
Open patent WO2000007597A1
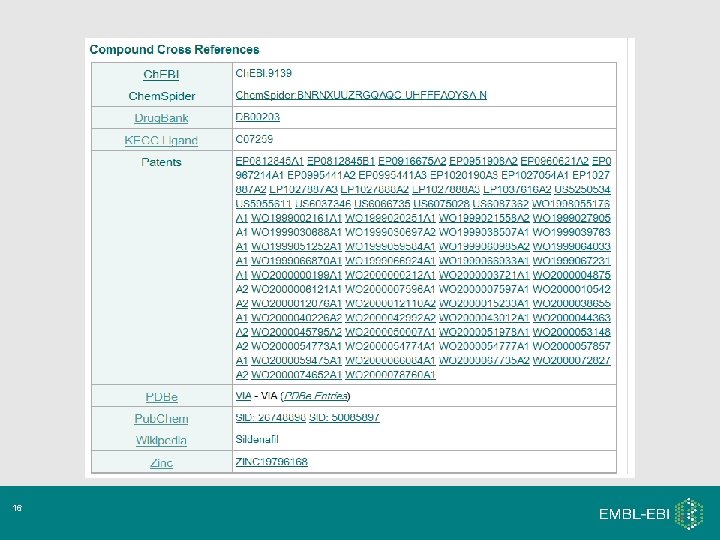tap(484, 289)
